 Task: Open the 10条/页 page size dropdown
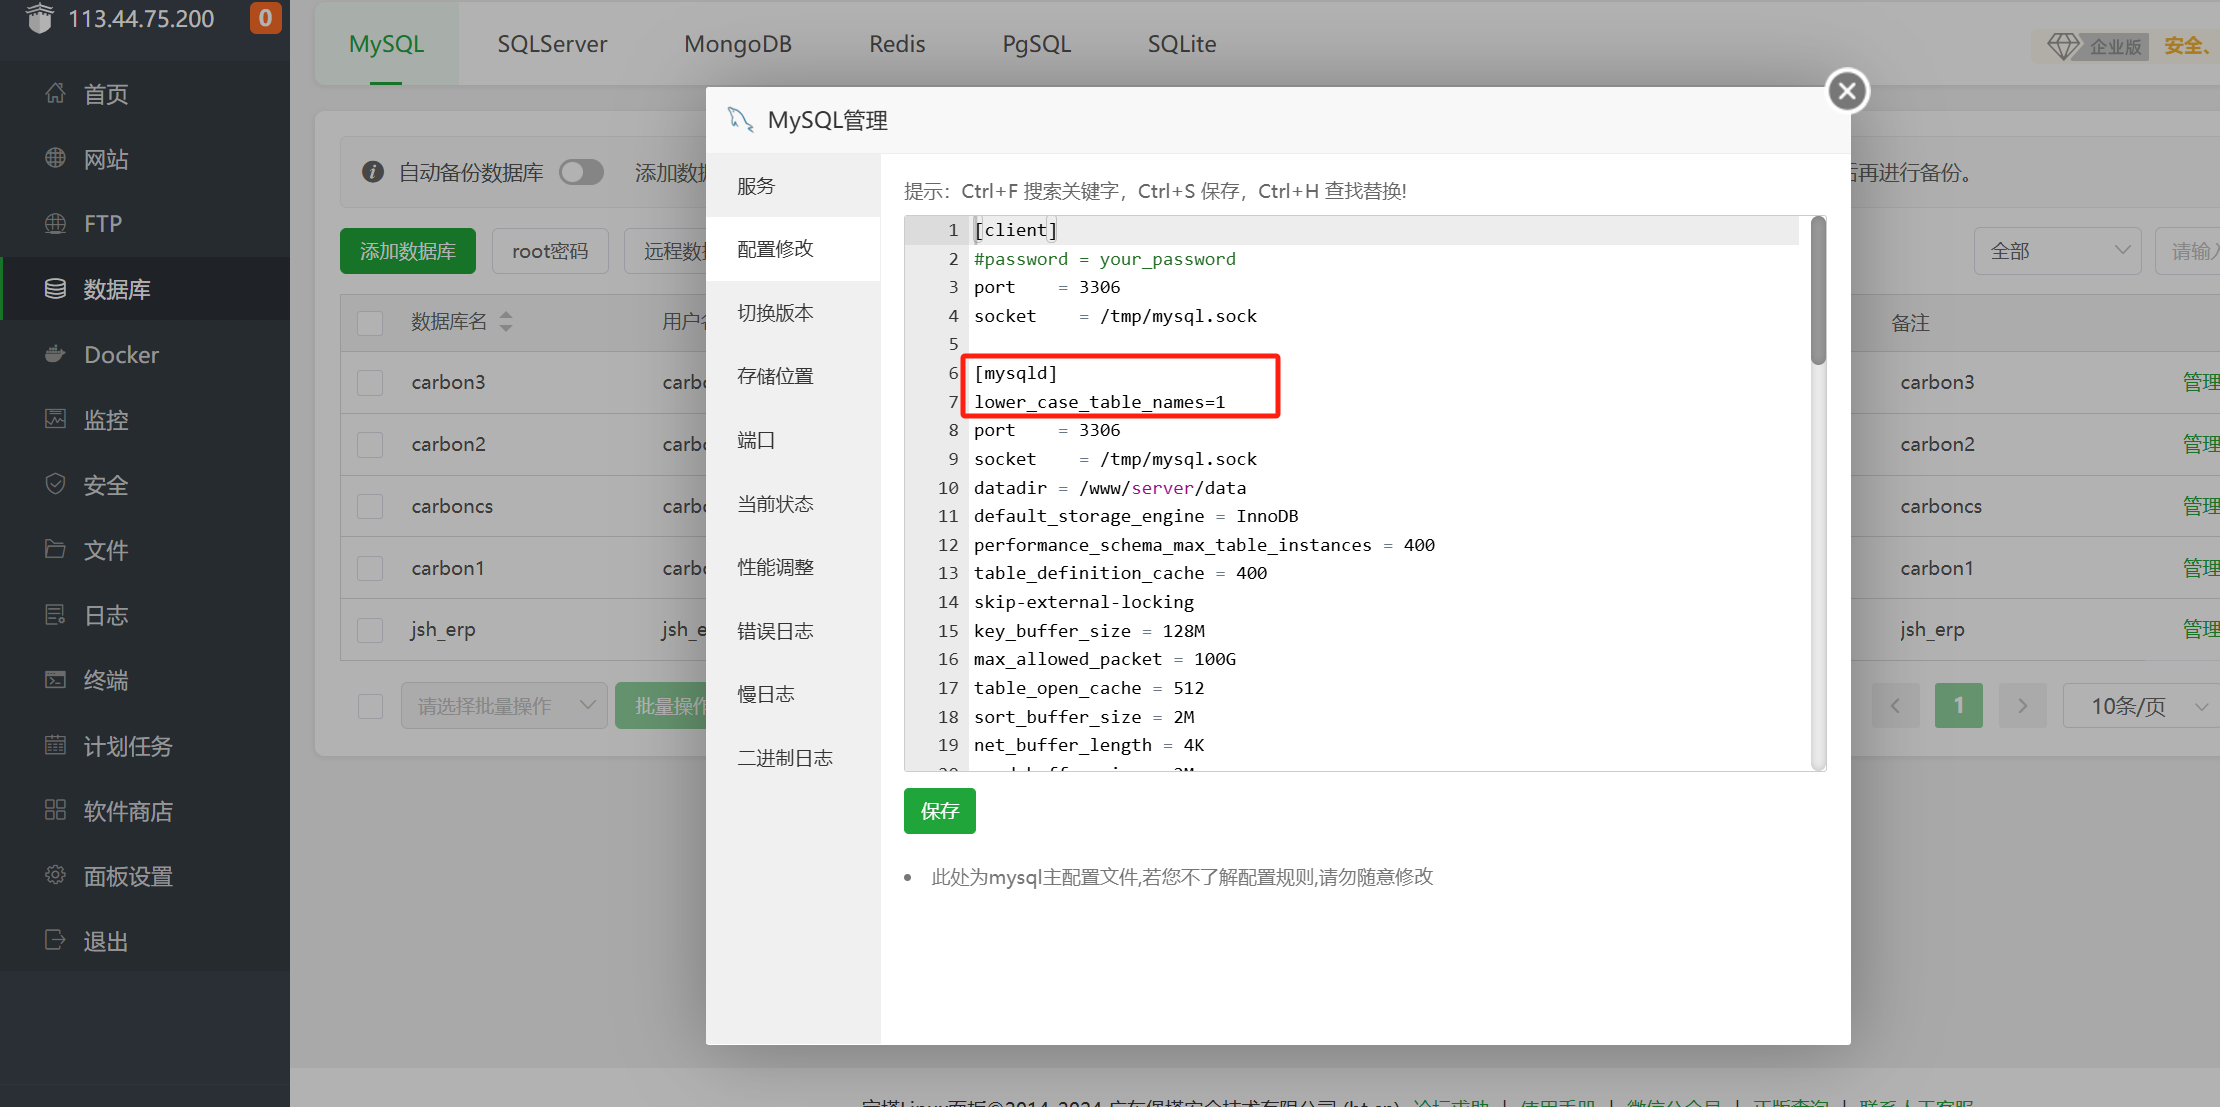pyautogui.click(x=2140, y=705)
